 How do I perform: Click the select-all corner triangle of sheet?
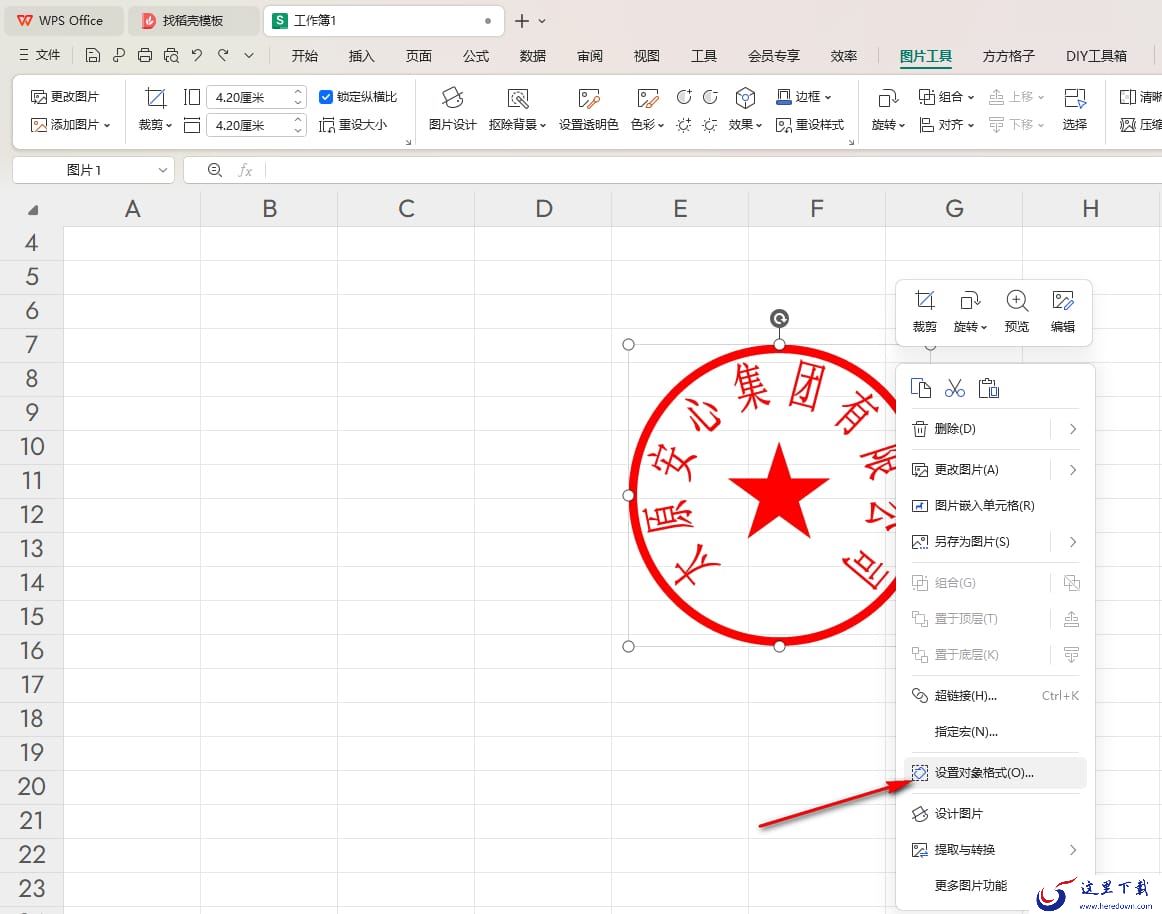[33, 210]
